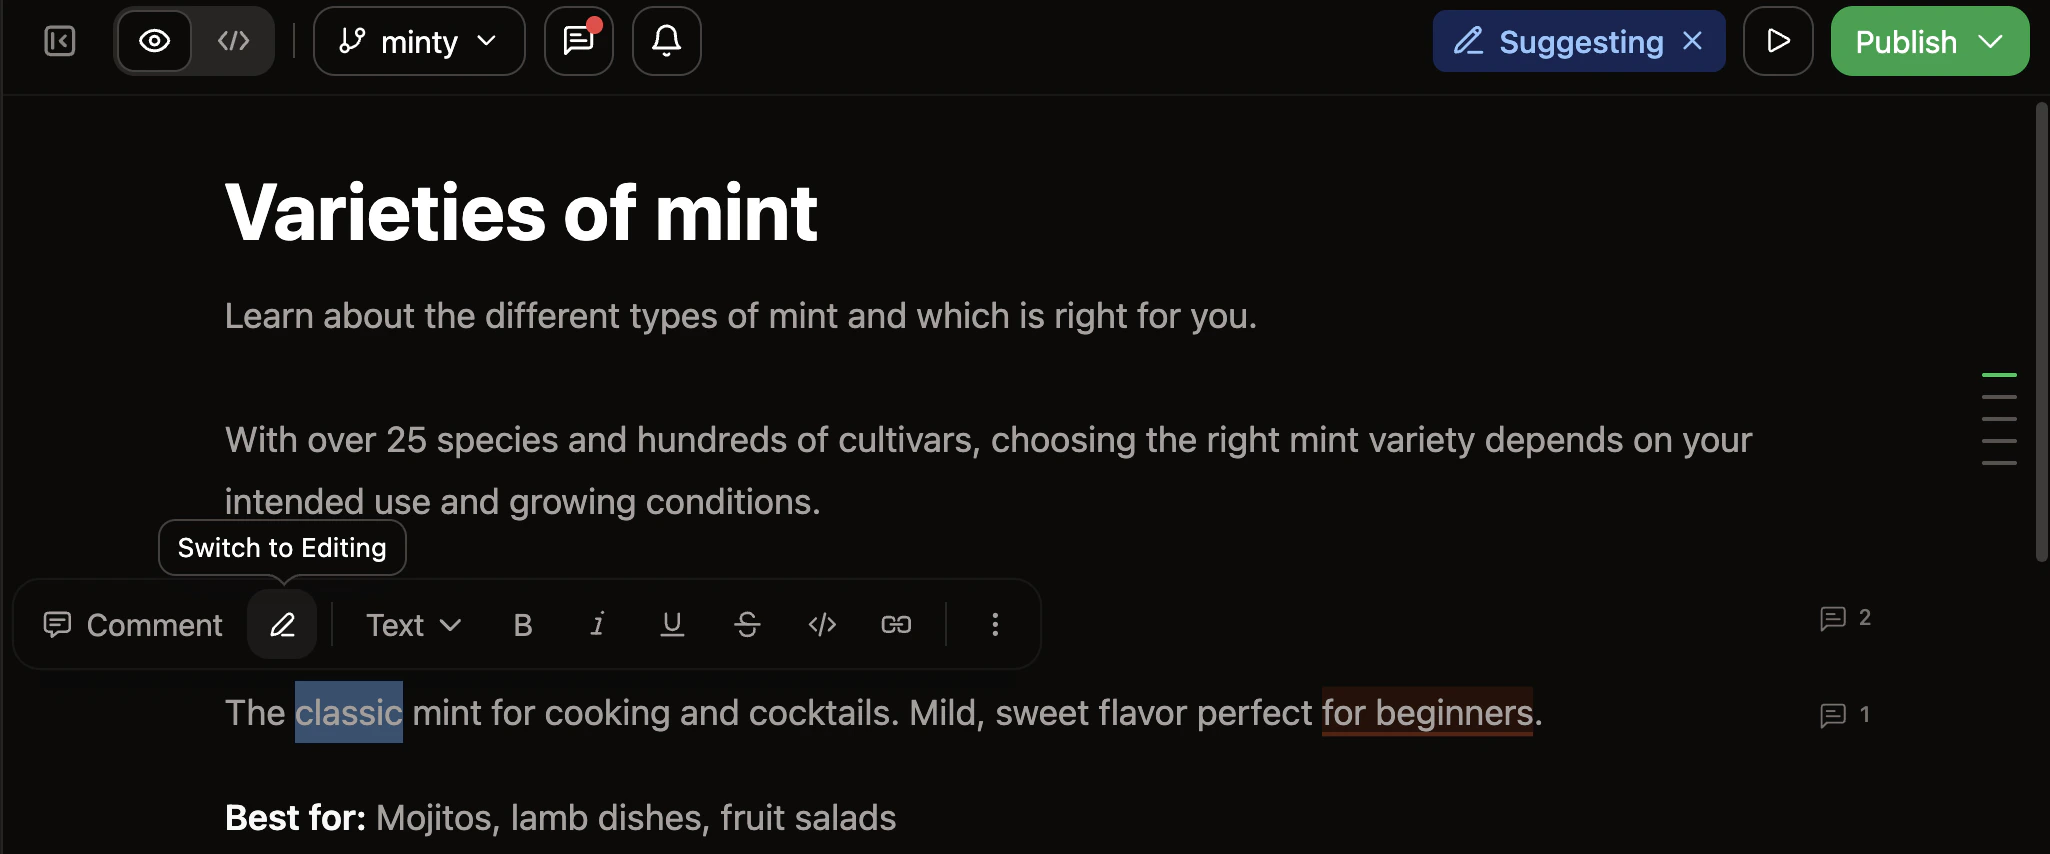Exit Suggesting mode
Viewport: 2050px width, 854px height.
1693,41
